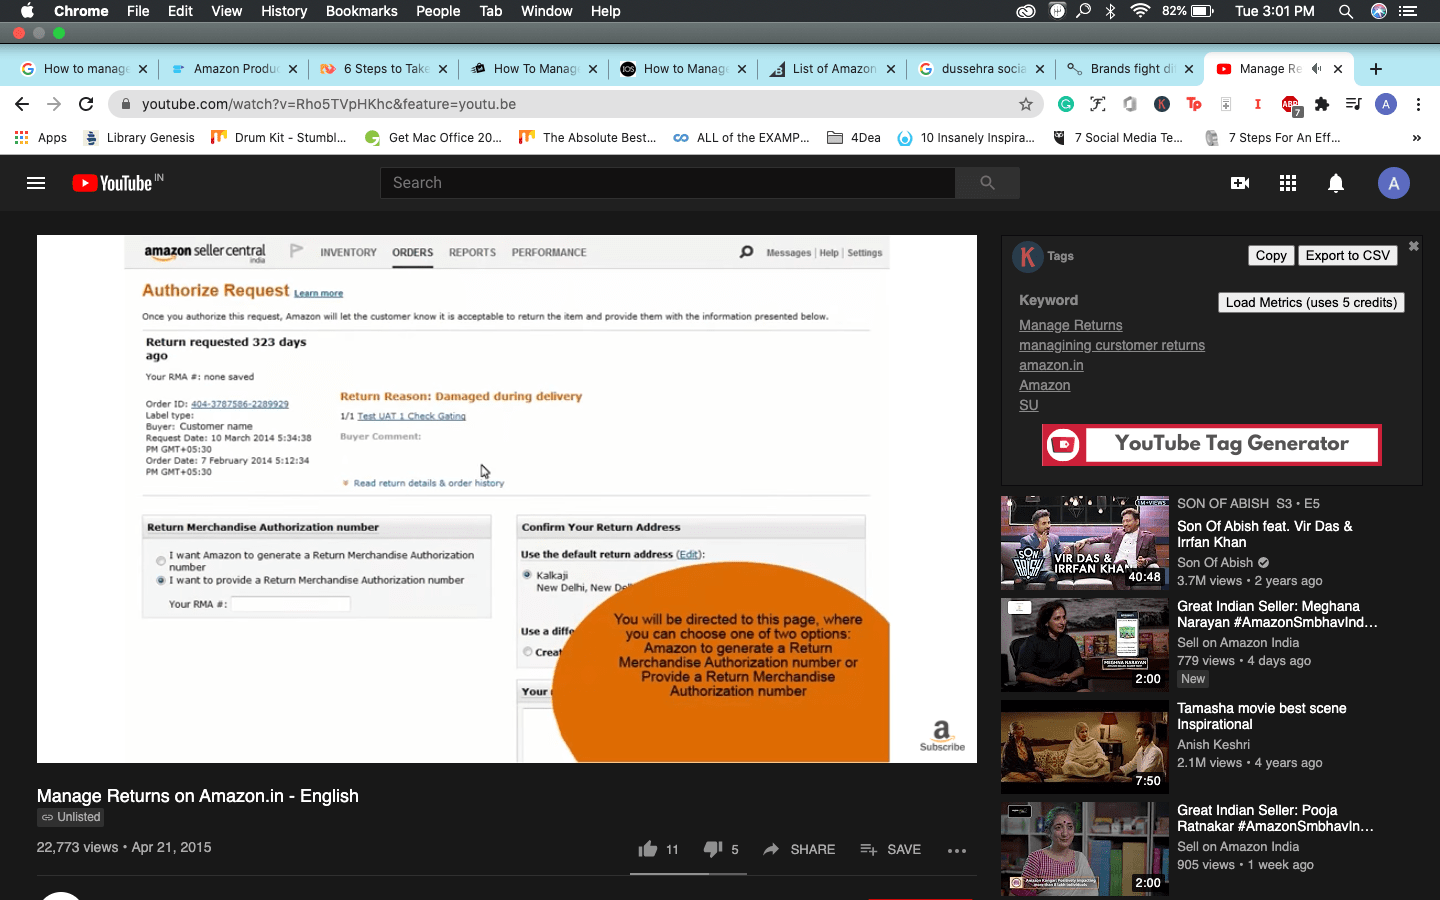
Task: Click the YouTube notifications bell
Action: coord(1336,183)
